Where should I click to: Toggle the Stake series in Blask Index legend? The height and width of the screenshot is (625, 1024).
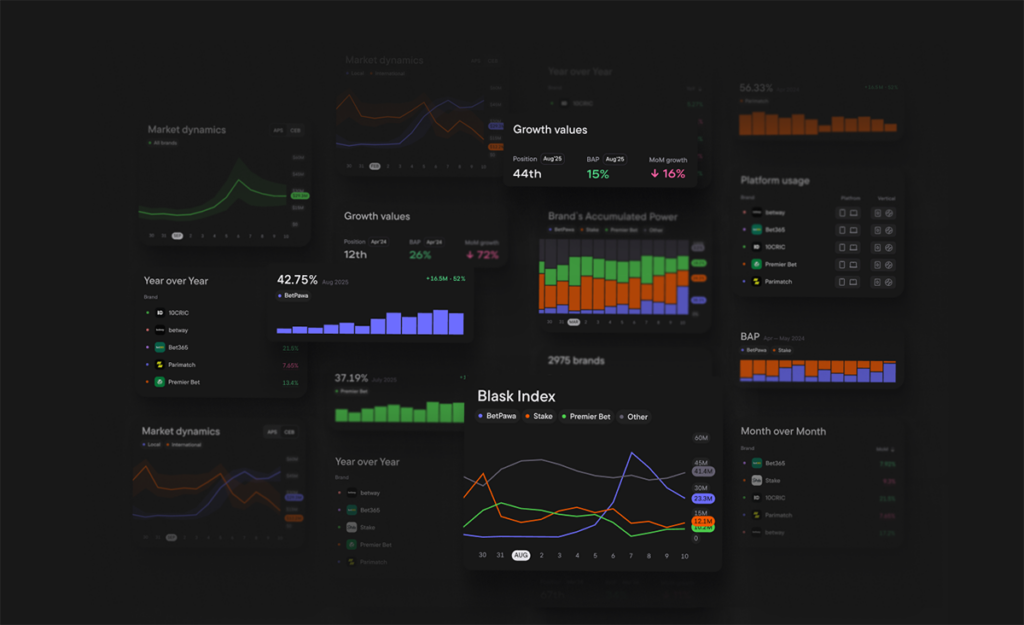coord(539,416)
